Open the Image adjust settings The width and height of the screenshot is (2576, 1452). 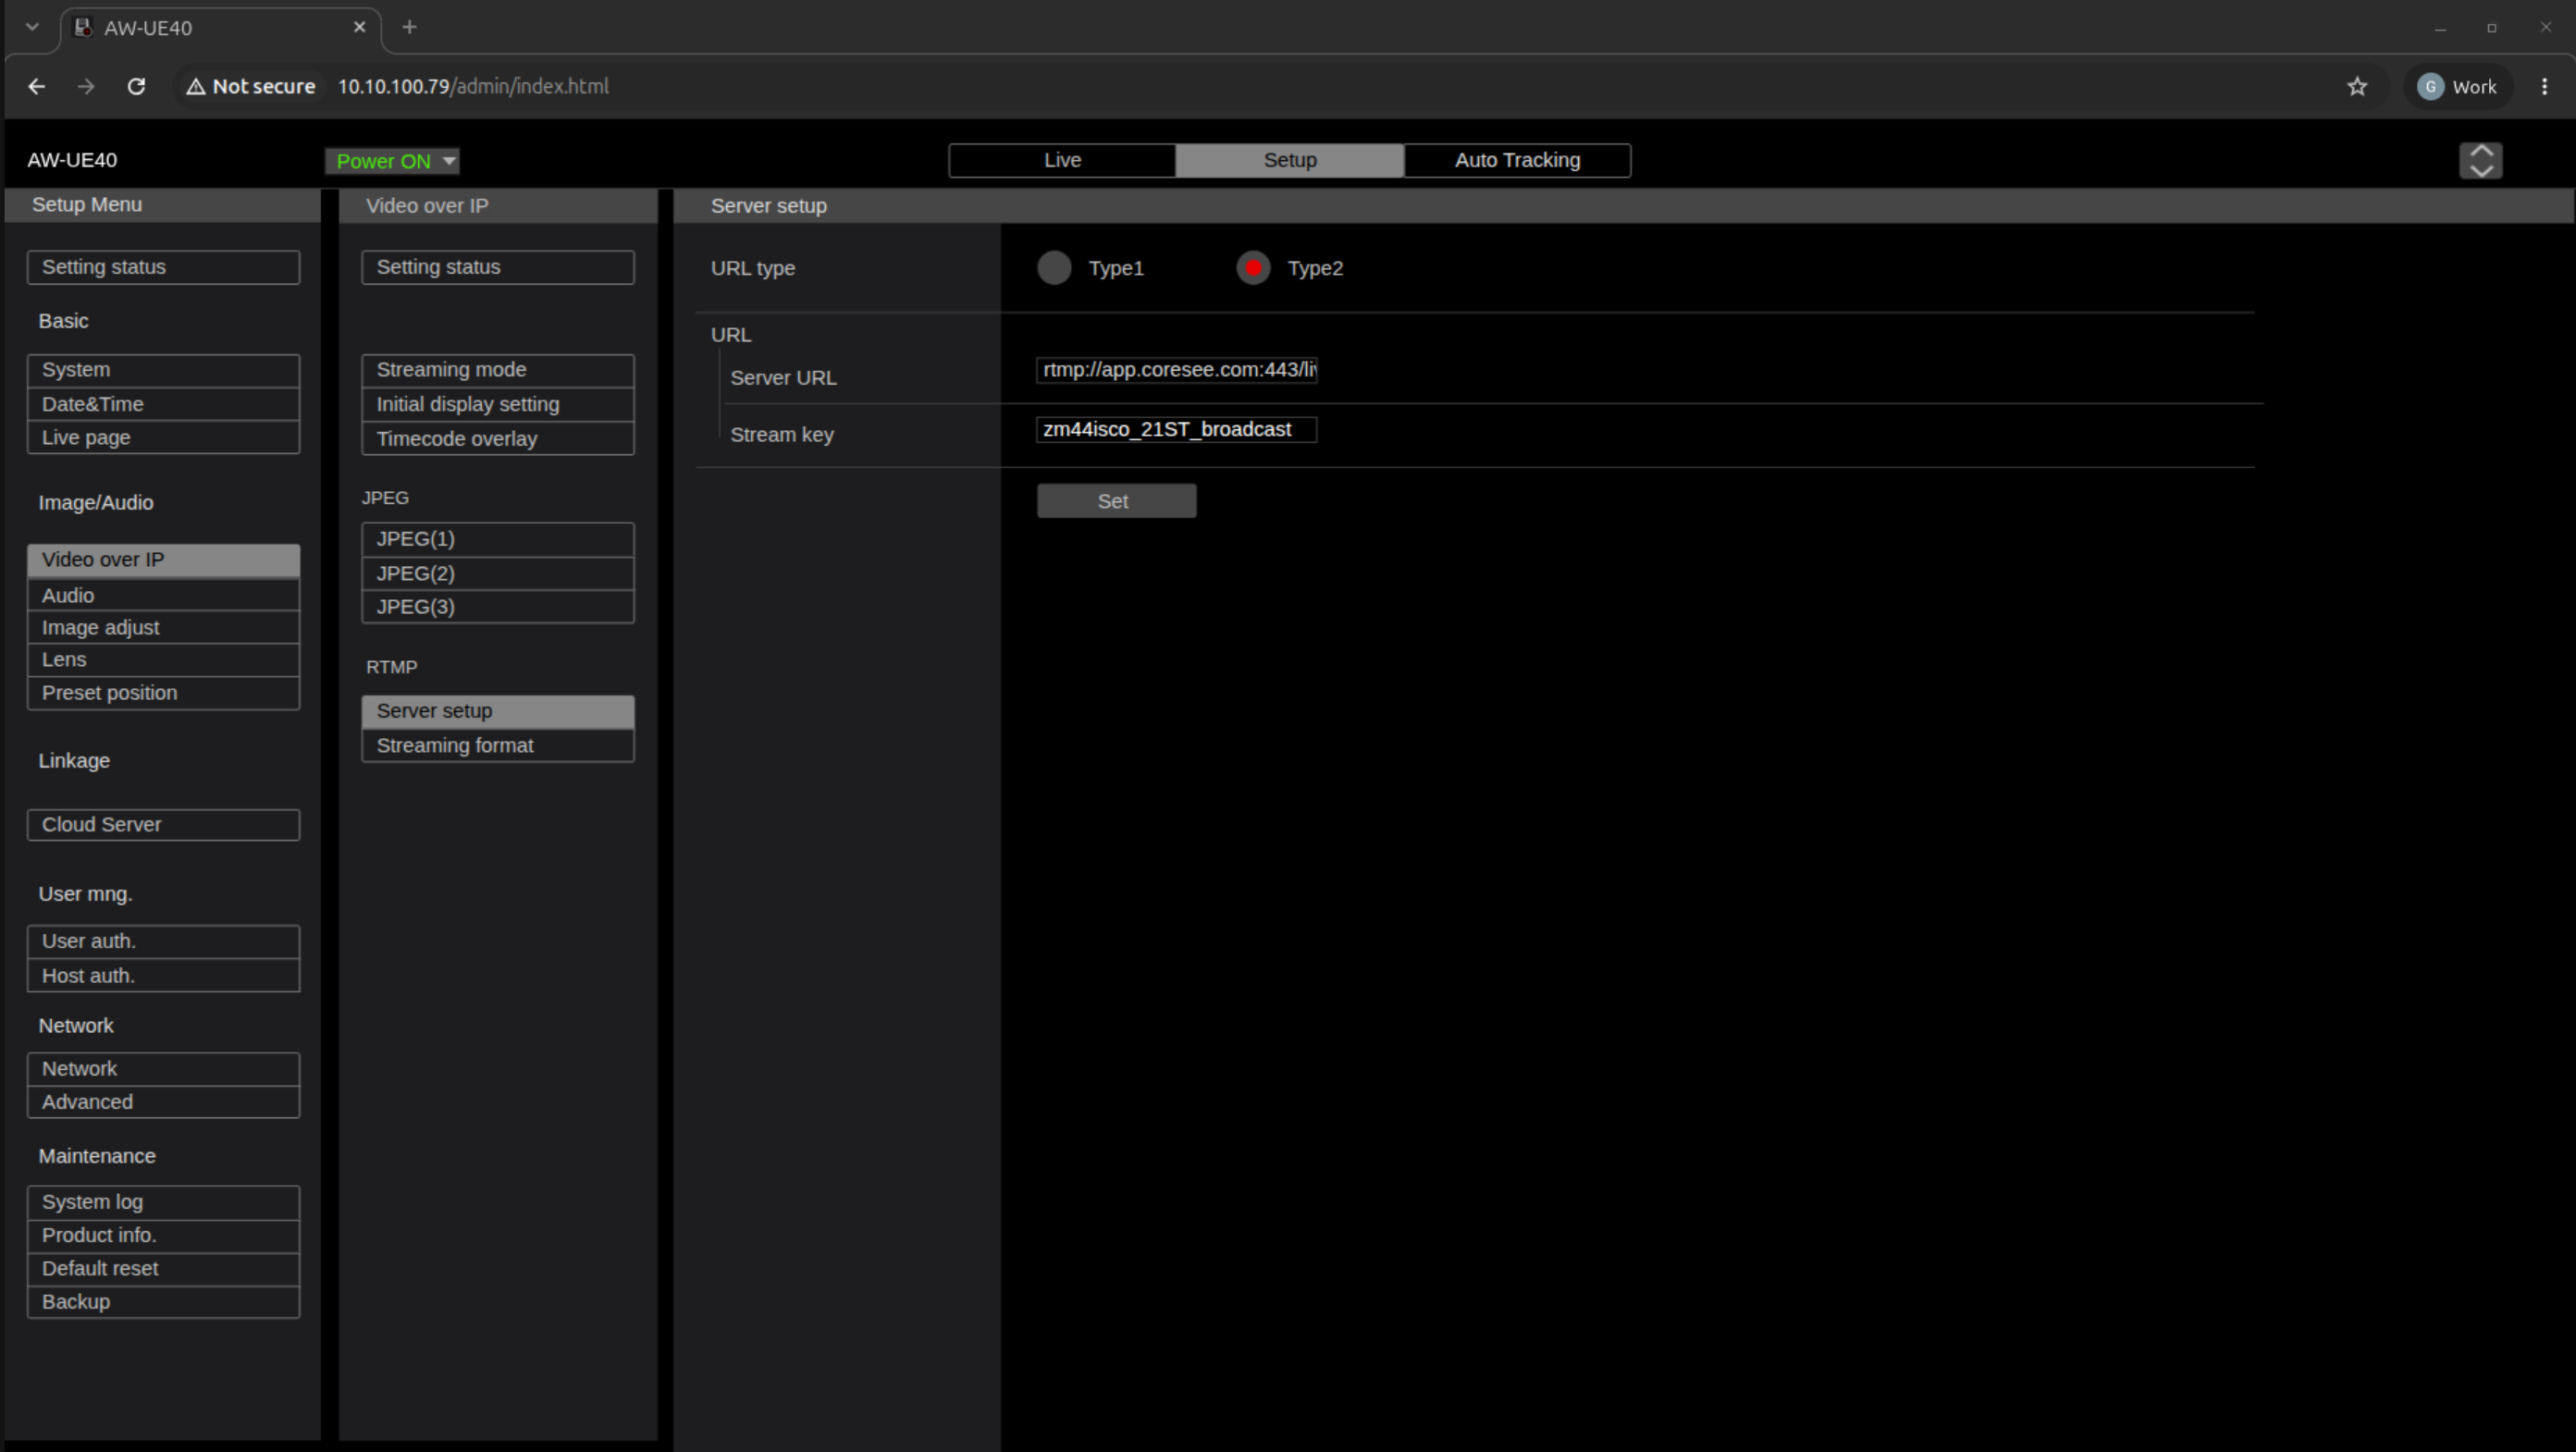163,627
